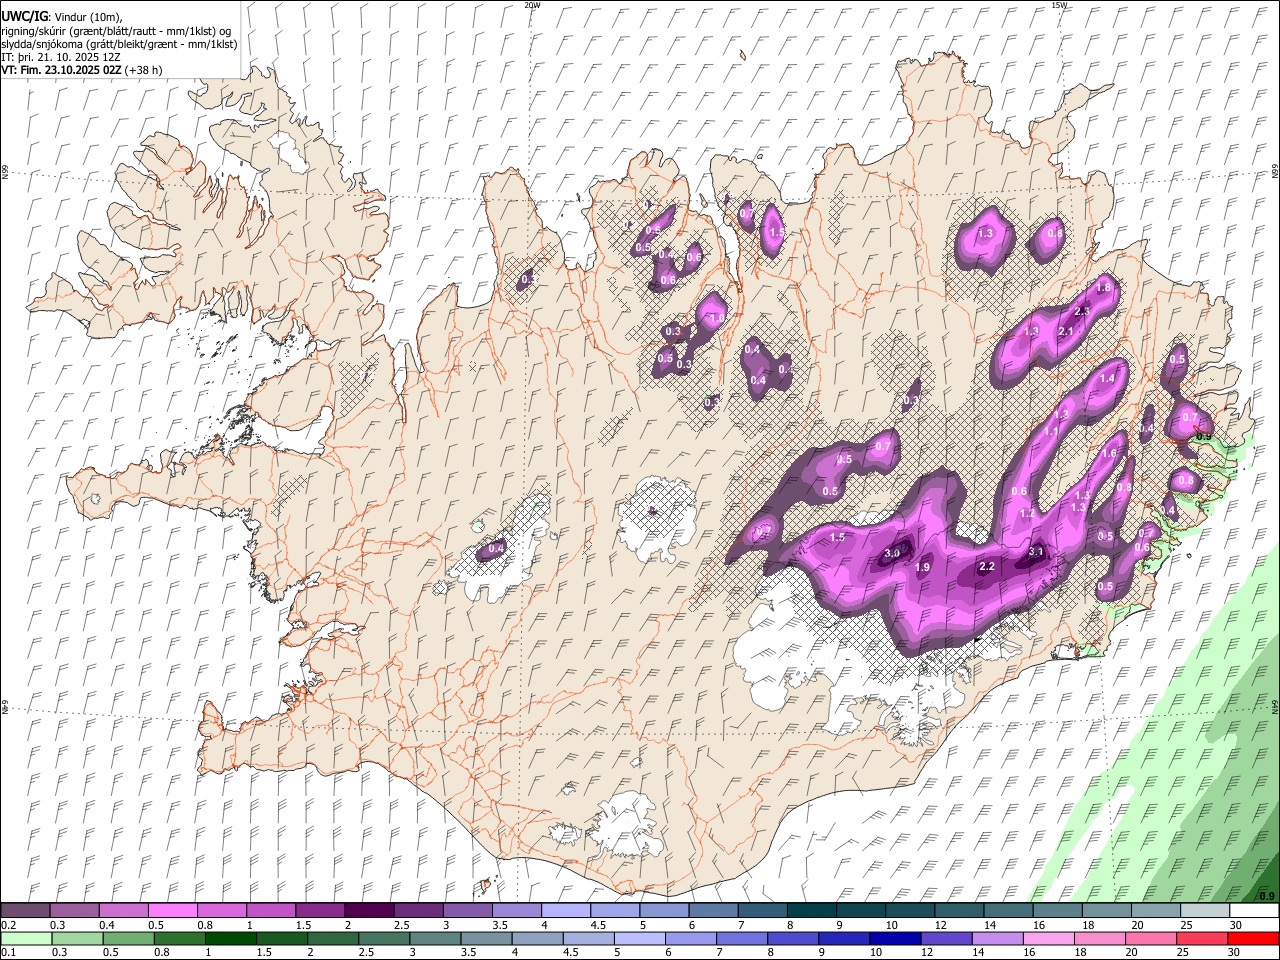Image resolution: width=1280 pixels, height=960 pixels.
Task: Click the 1.9 precipitation value label
Action: (923, 567)
